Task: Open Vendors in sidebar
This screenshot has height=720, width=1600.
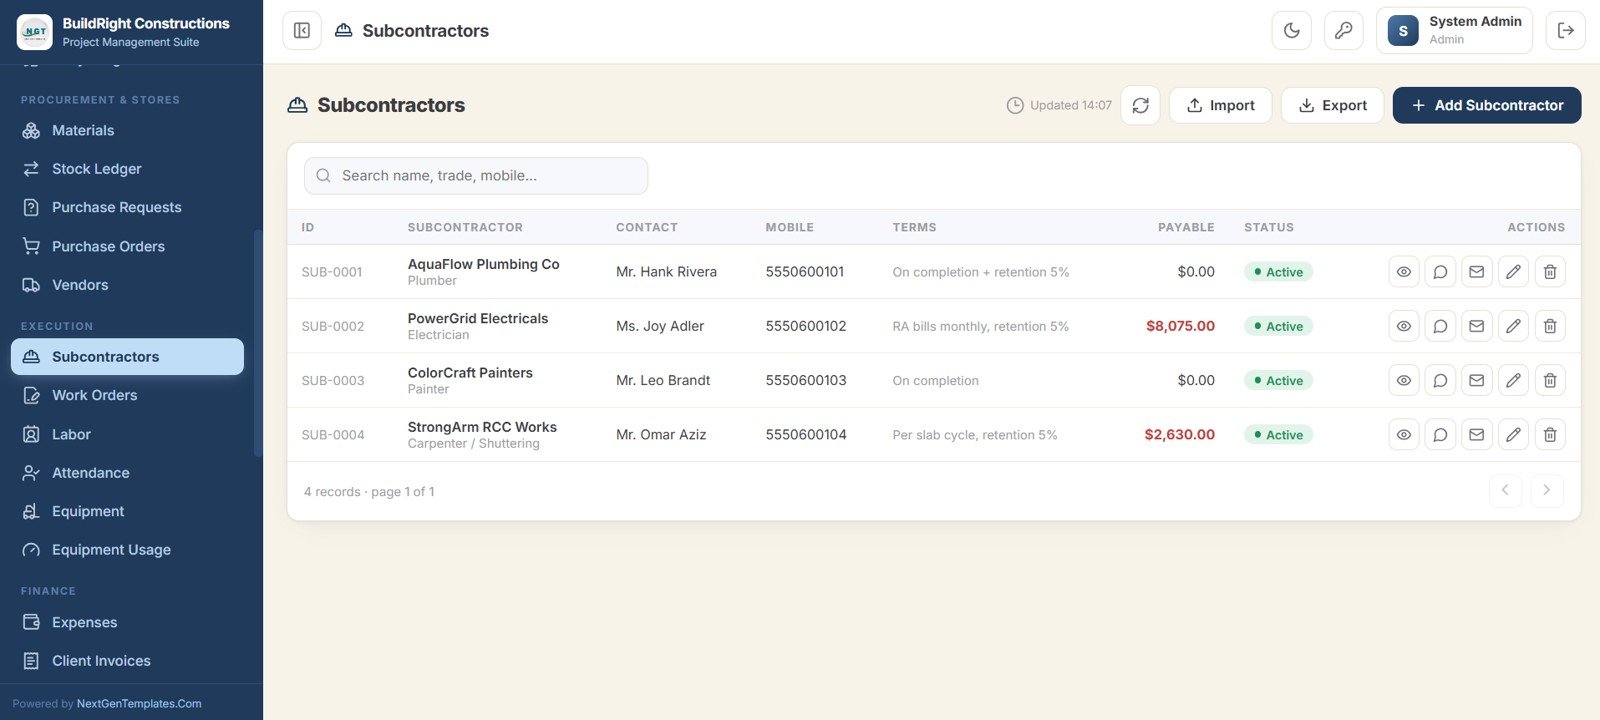Action: (x=127, y=285)
